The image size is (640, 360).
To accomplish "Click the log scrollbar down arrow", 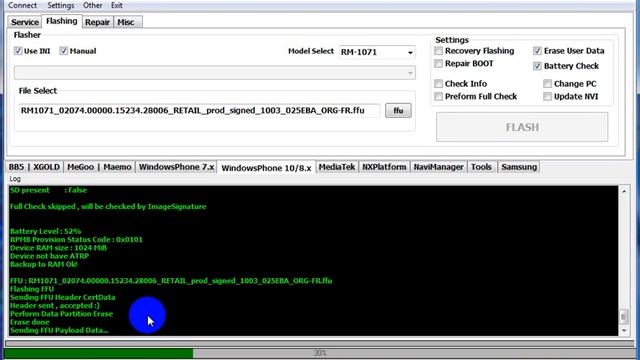I will click(624, 331).
